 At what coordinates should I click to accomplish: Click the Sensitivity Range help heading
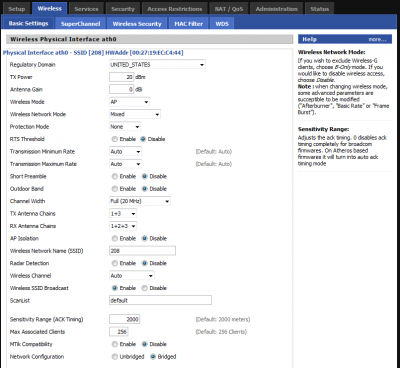coord(324,129)
